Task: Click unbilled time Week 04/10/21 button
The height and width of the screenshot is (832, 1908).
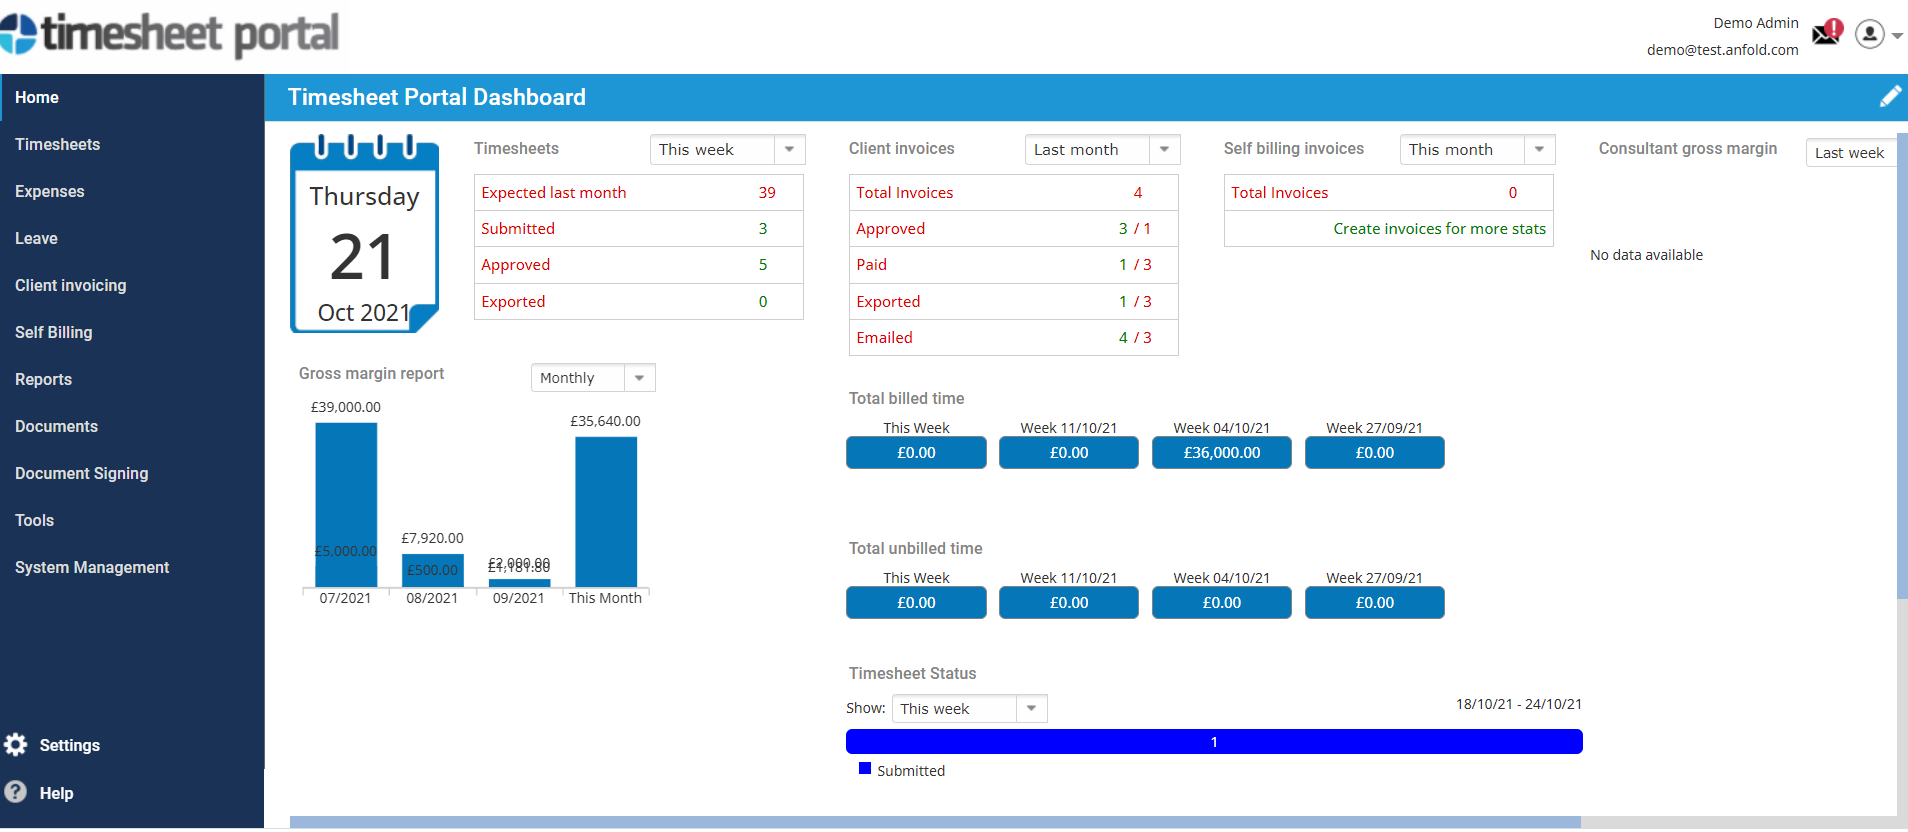Action: tap(1222, 602)
